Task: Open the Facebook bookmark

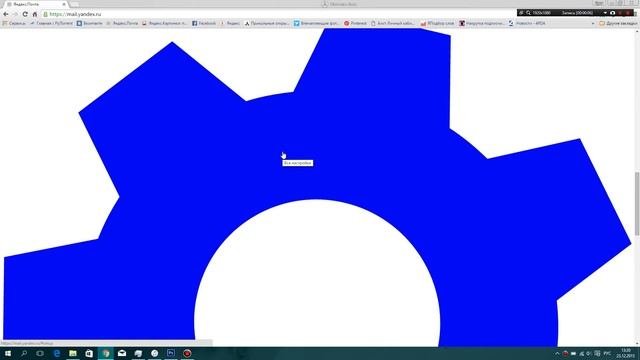Action: [x=204, y=24]
